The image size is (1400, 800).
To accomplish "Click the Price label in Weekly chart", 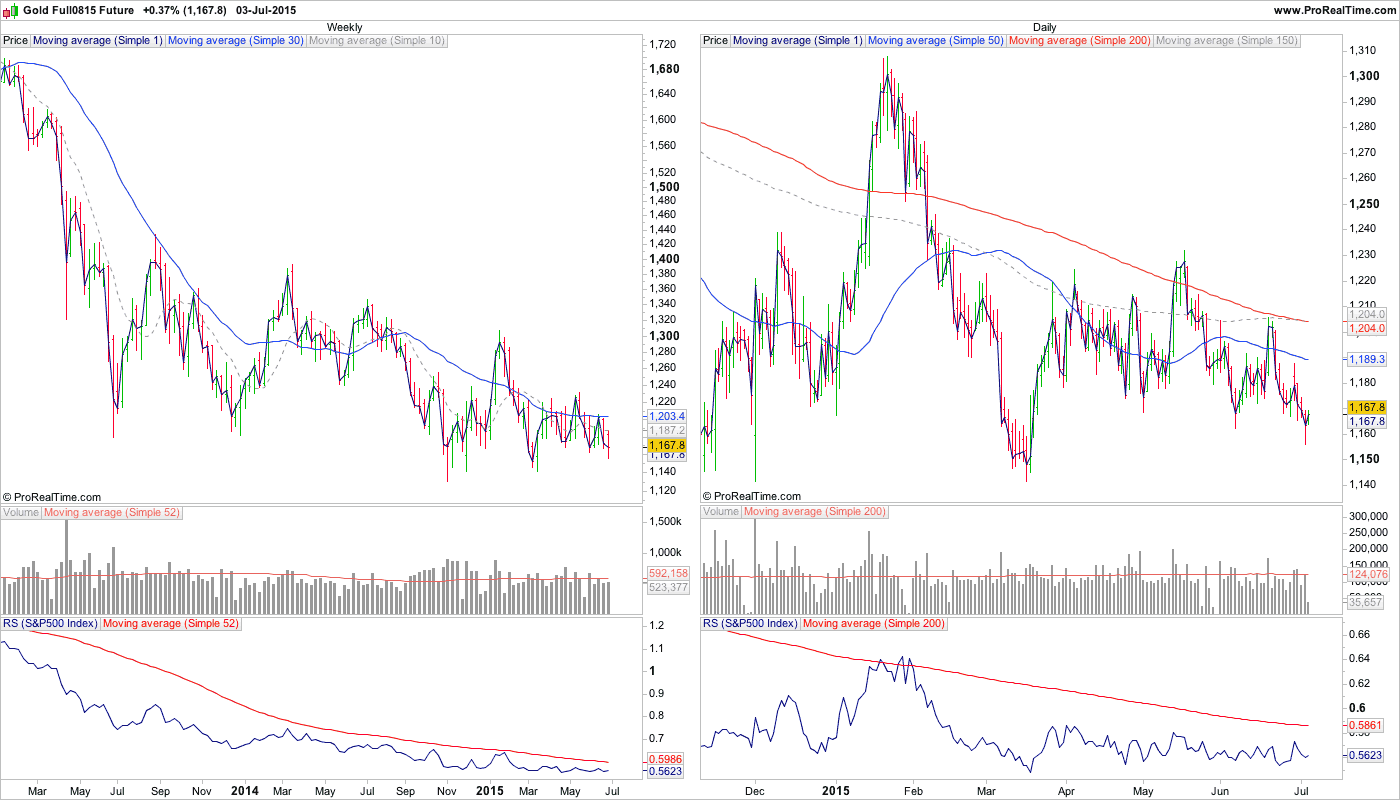I will pos(15,41).
